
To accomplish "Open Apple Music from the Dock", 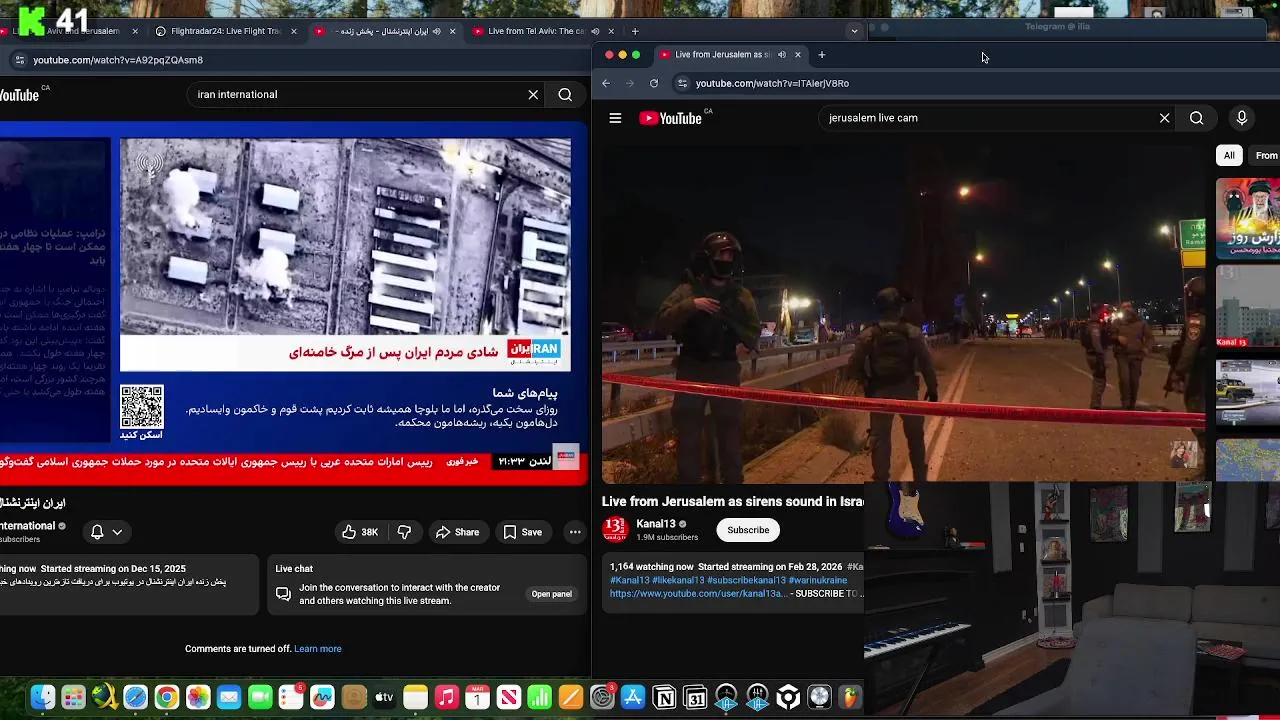I will click(x=446, y=697).
